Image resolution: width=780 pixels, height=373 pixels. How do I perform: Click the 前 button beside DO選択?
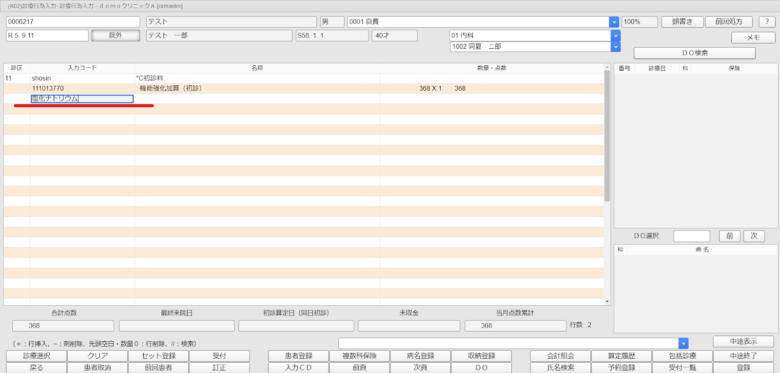pyautogui.click(x=730, y=236)
